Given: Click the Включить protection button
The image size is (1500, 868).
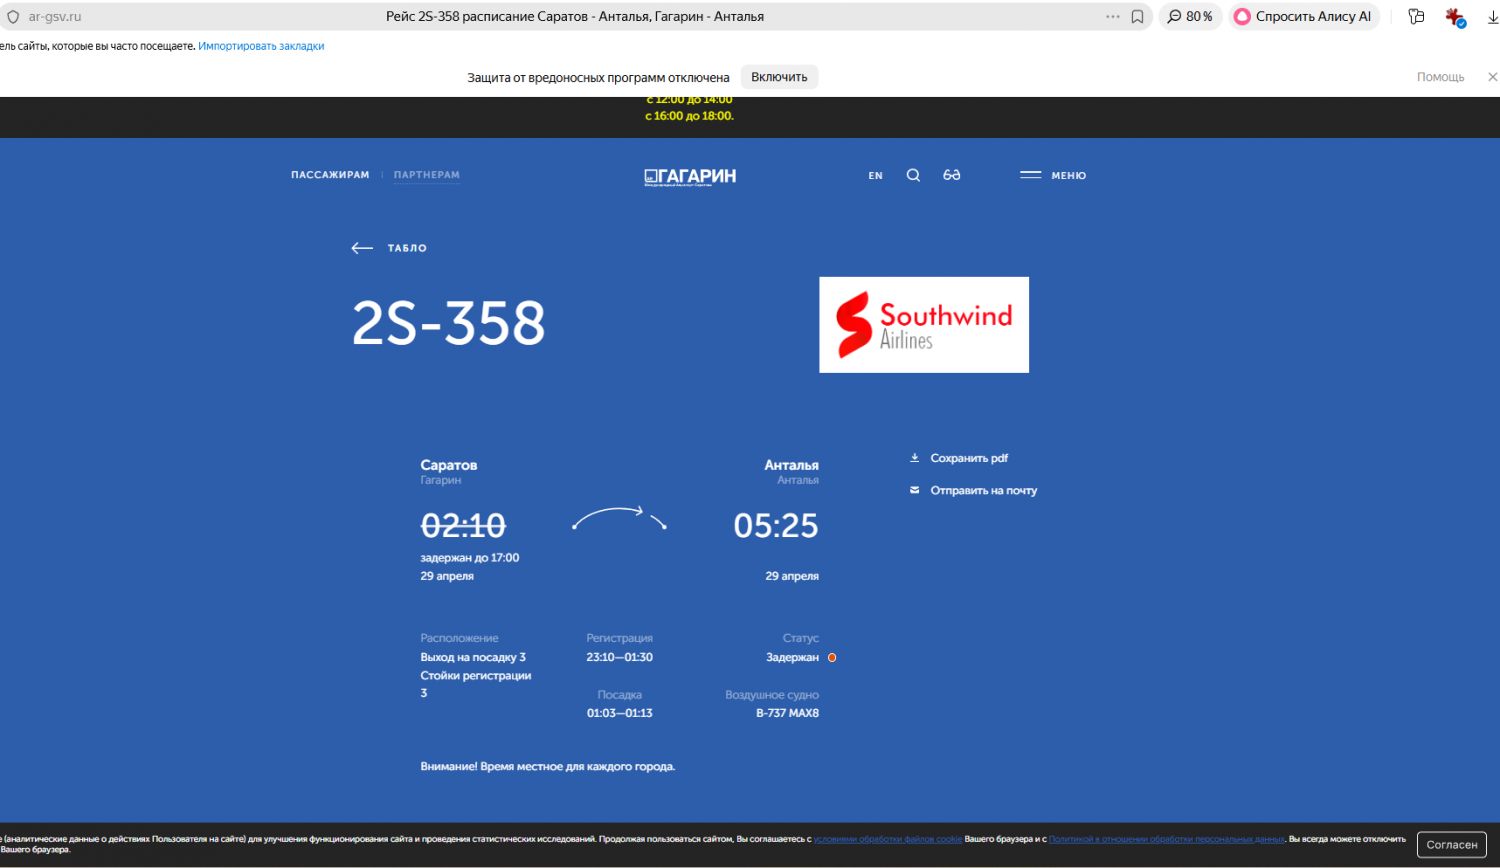Looking at the screenshot, I should (x=779, y=77).
